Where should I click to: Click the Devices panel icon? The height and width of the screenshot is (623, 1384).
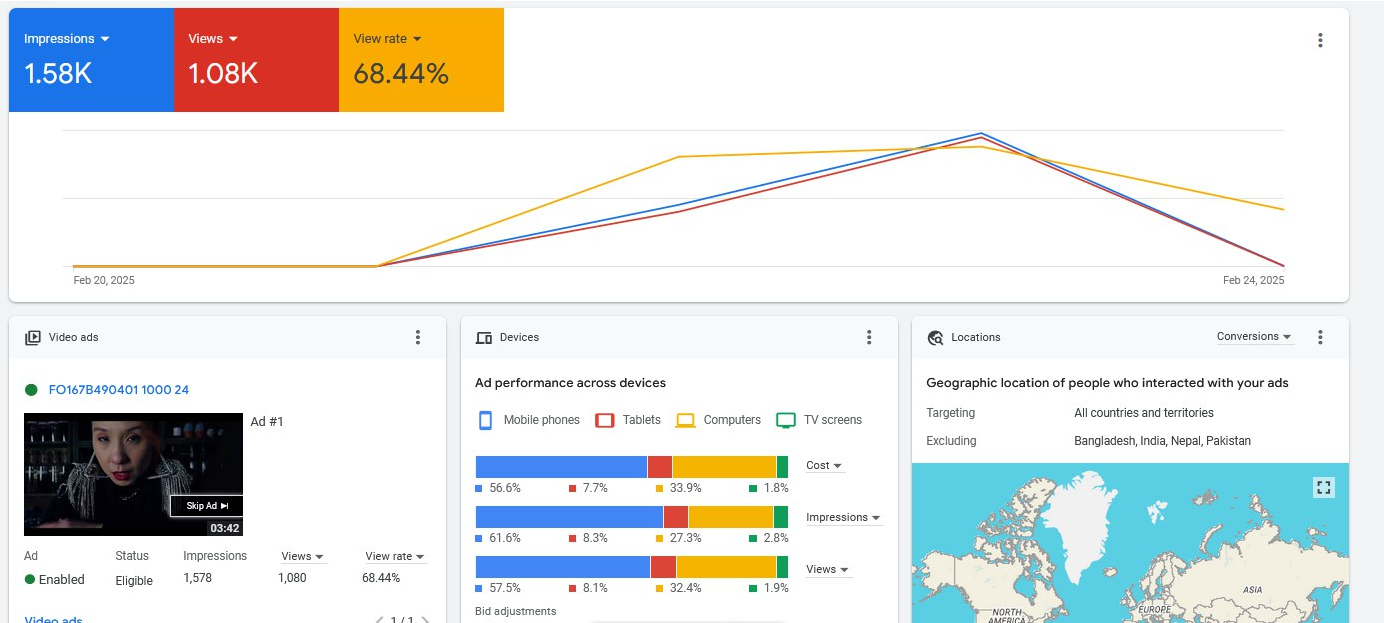[x=484, y=338]
